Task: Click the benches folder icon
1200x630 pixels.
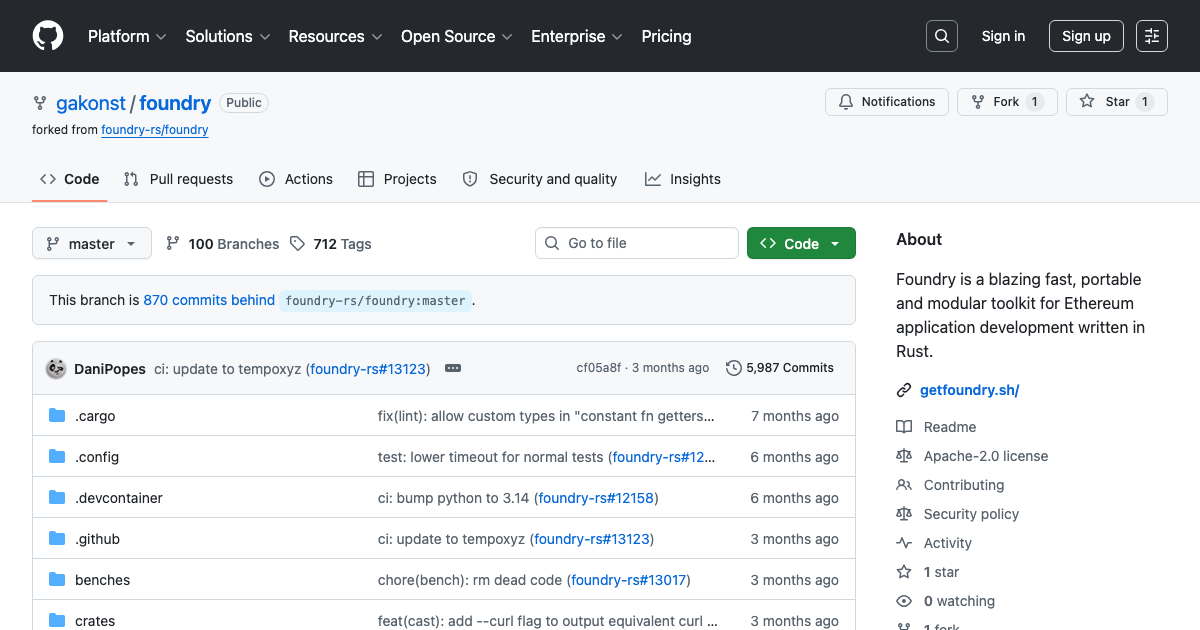Action: 57,580
